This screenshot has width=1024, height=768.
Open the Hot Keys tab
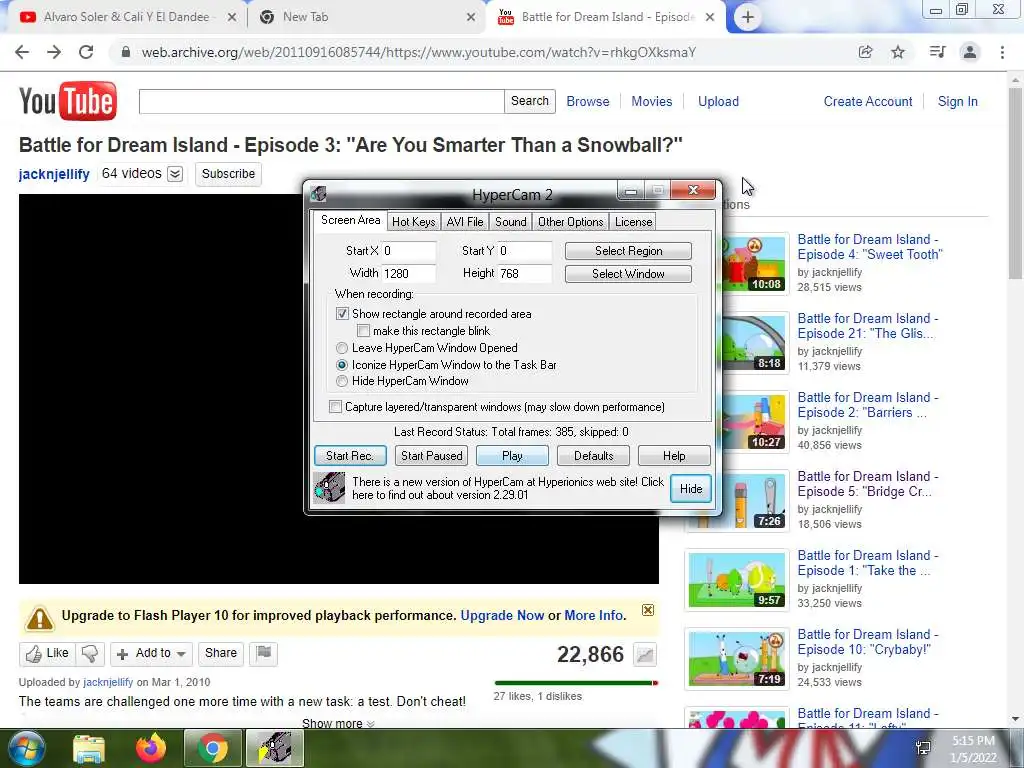(413, 222)
